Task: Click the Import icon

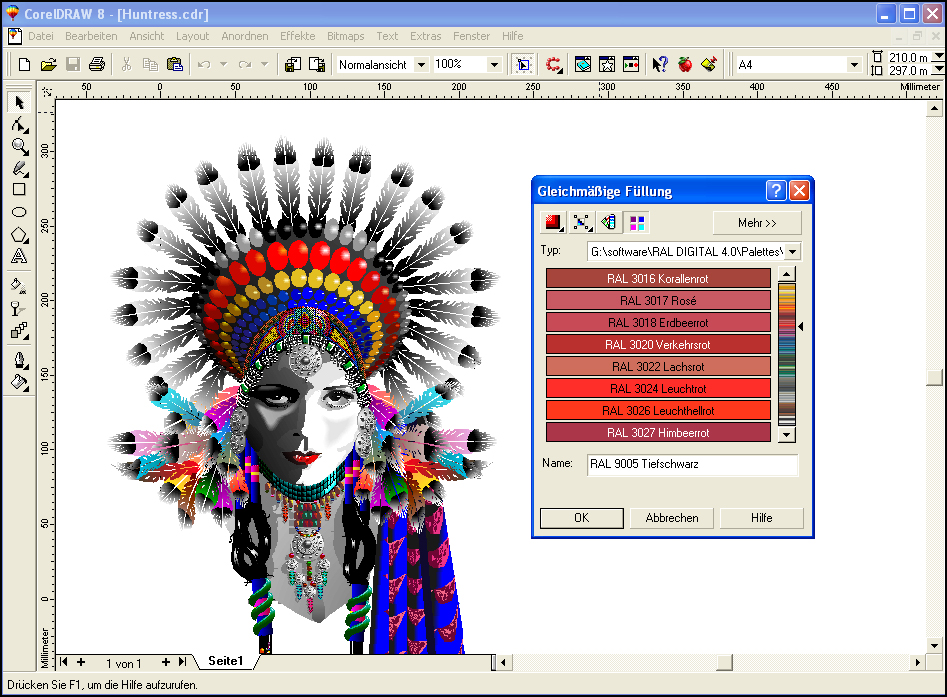Action: (293, 64)
